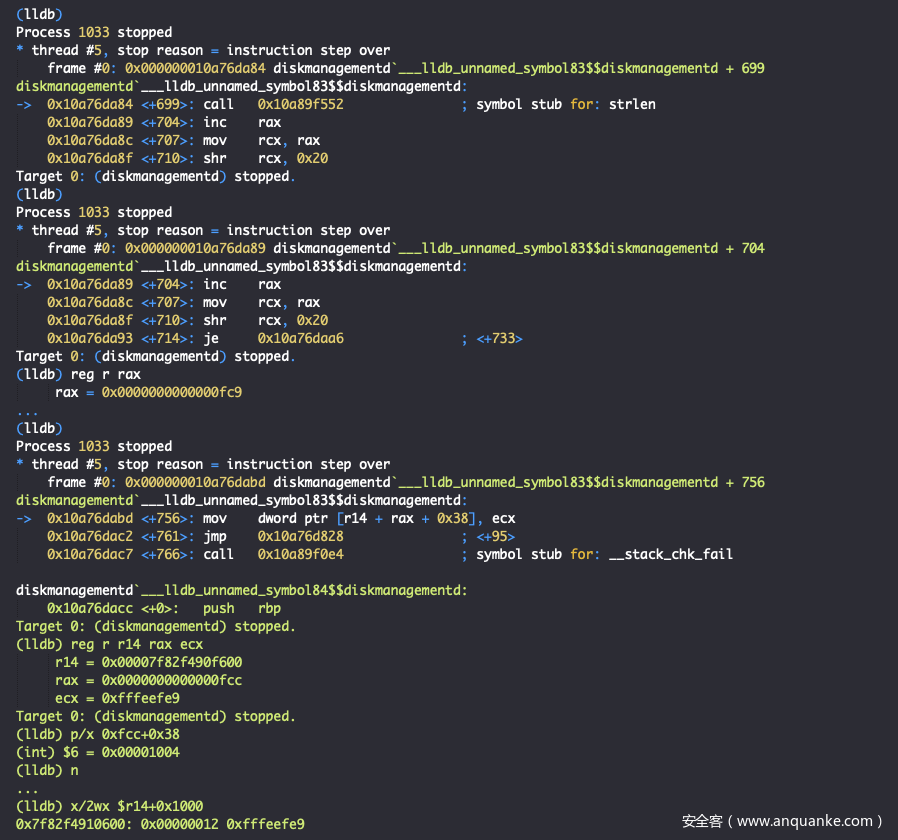Click the jmp 0x10a76d828 instruction
The image size is (898, 840).
point(273,536)
